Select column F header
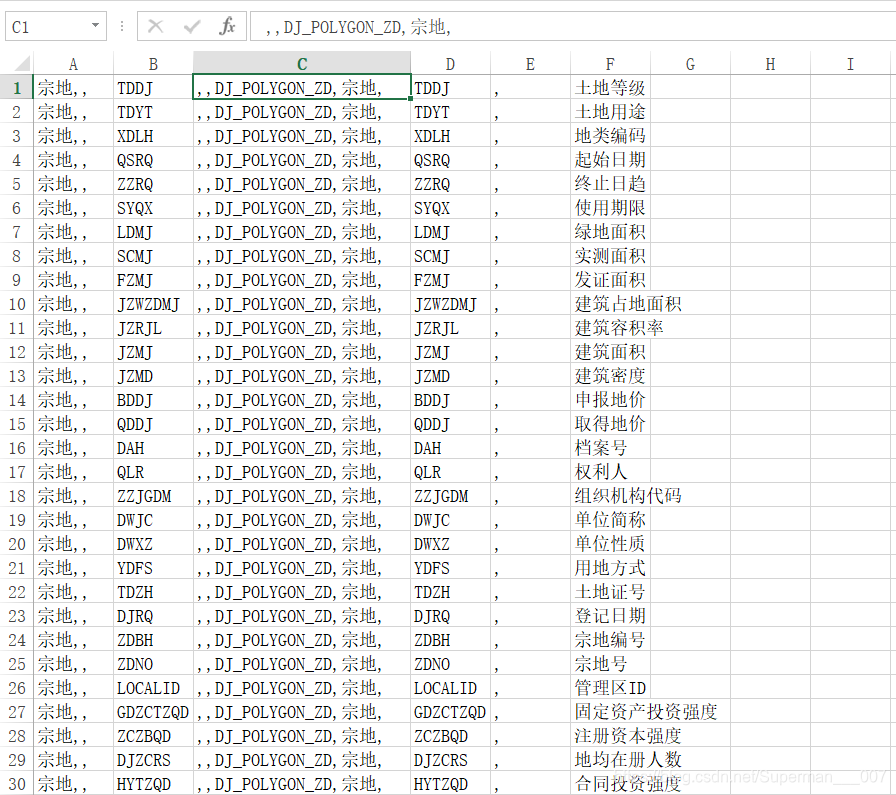 (x=610, y=63)
